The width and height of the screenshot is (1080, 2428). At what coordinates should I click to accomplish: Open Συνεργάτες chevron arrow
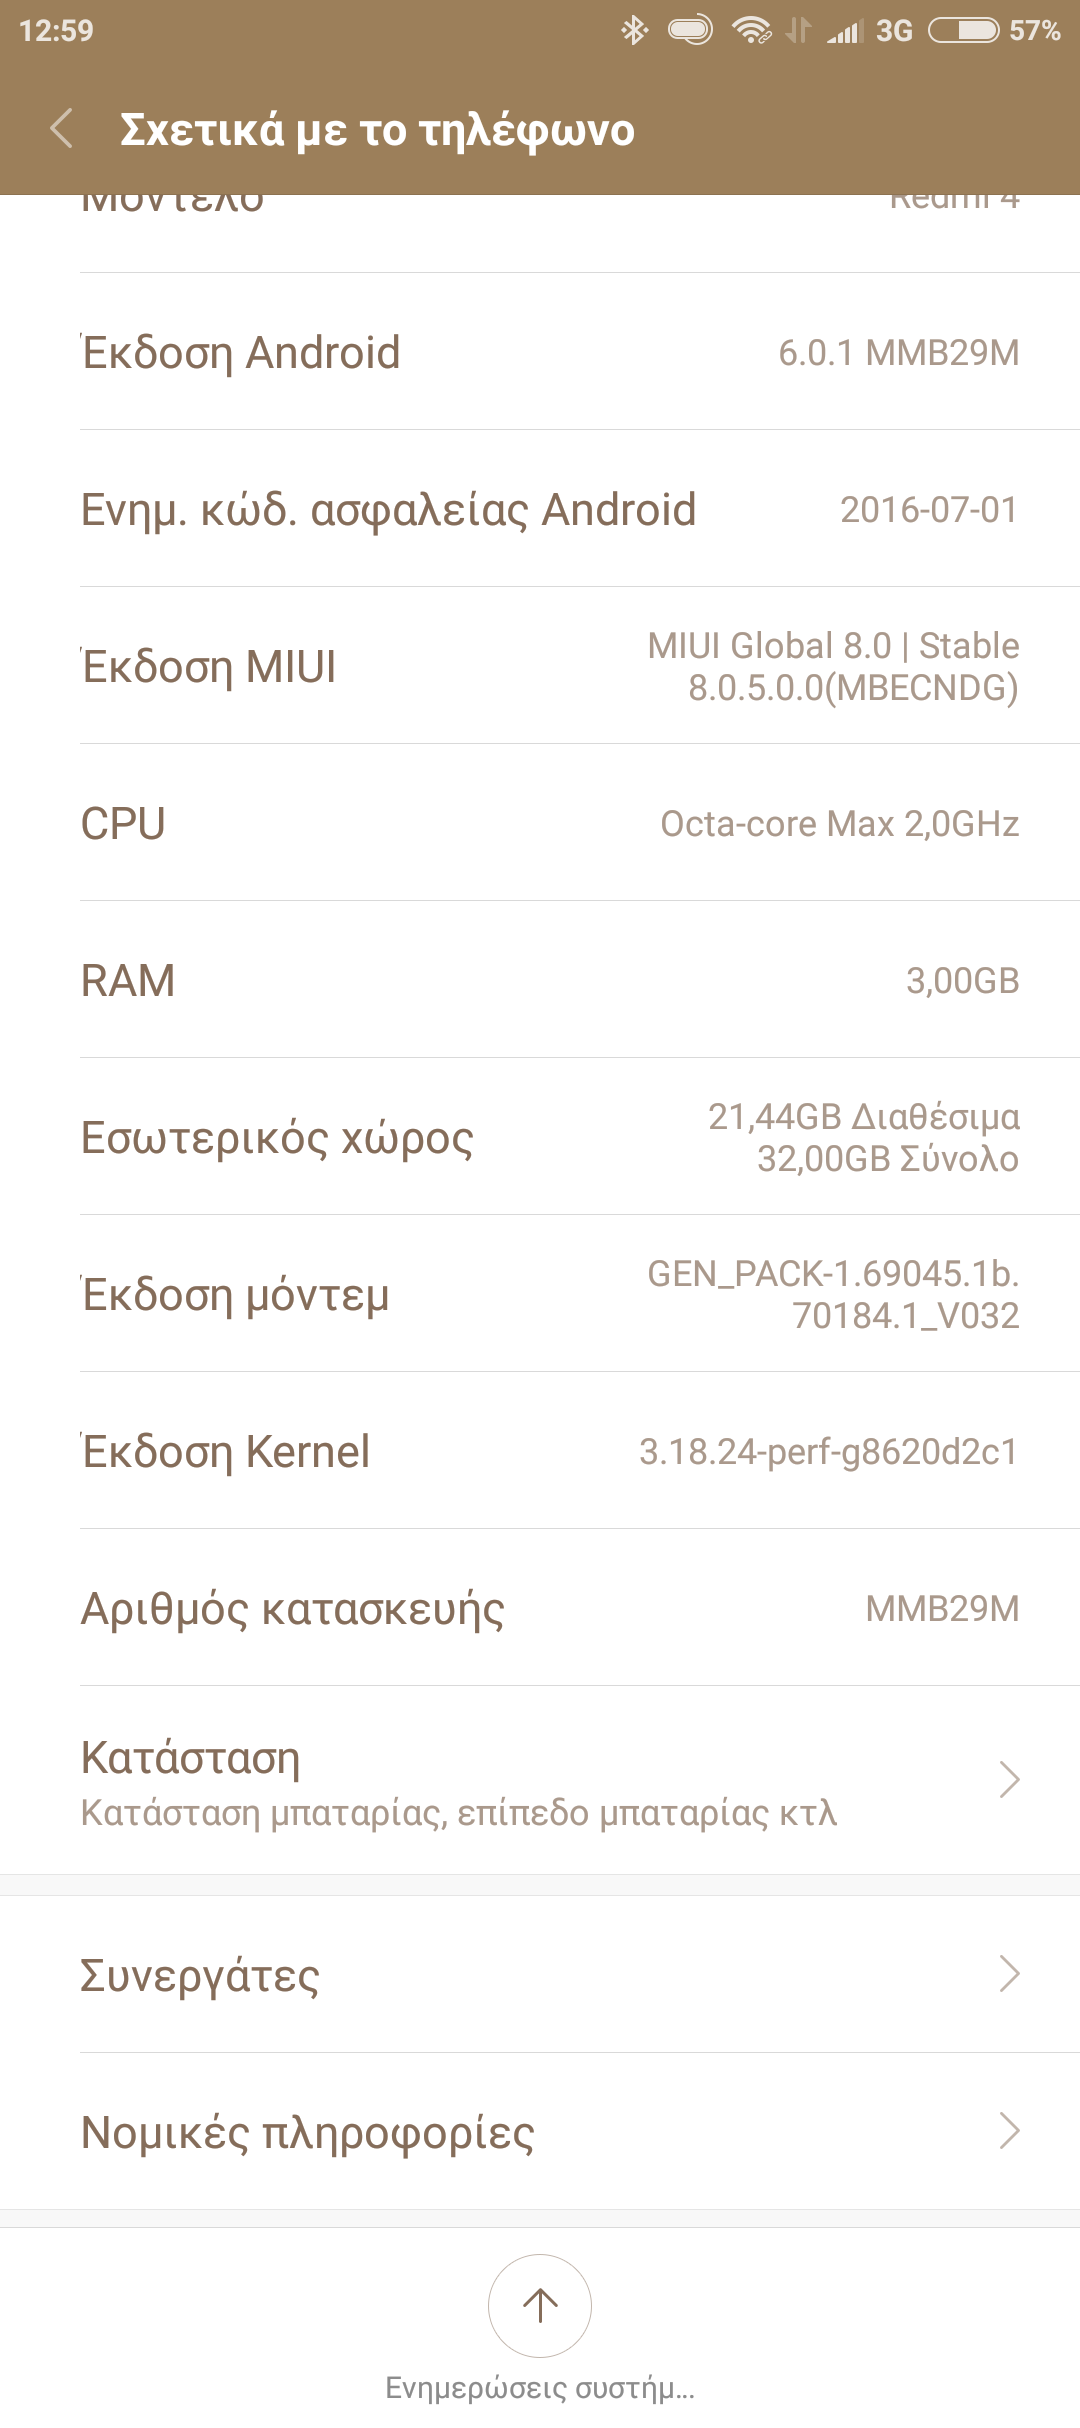pos(1009,1974)
